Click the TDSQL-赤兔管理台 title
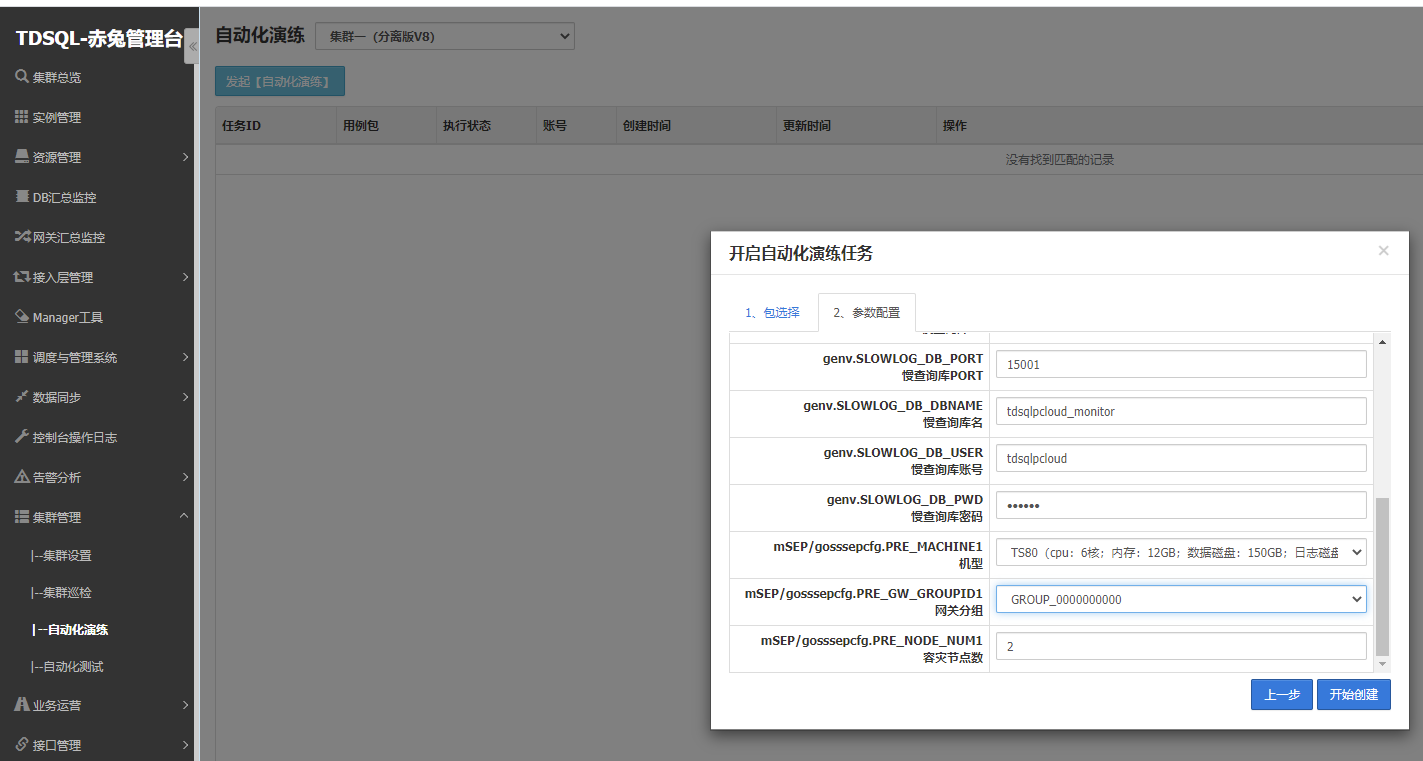The width and height of the screenshot is (1423, 761). [99, 39]
